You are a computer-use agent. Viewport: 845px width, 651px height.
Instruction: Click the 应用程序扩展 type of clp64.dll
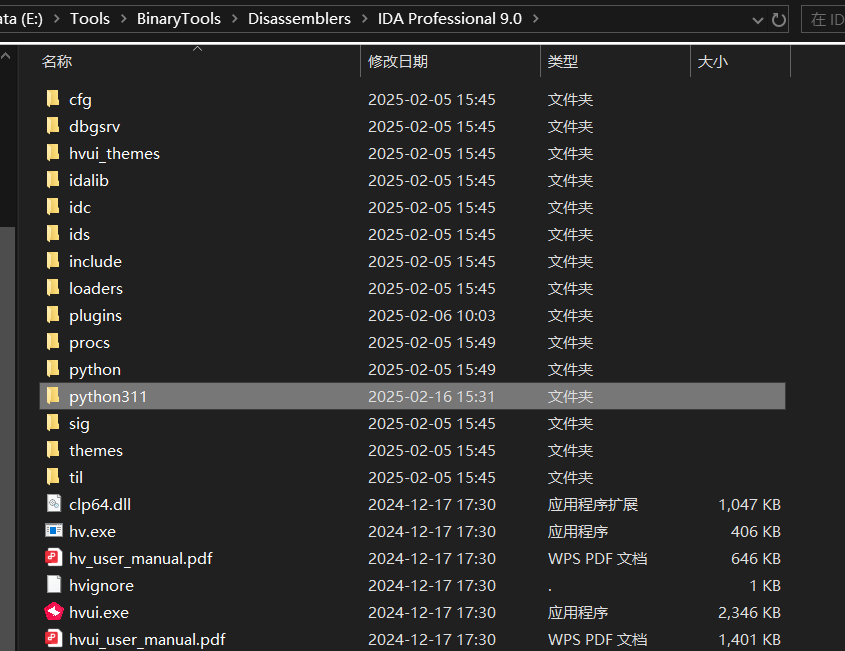click(593, 504)
